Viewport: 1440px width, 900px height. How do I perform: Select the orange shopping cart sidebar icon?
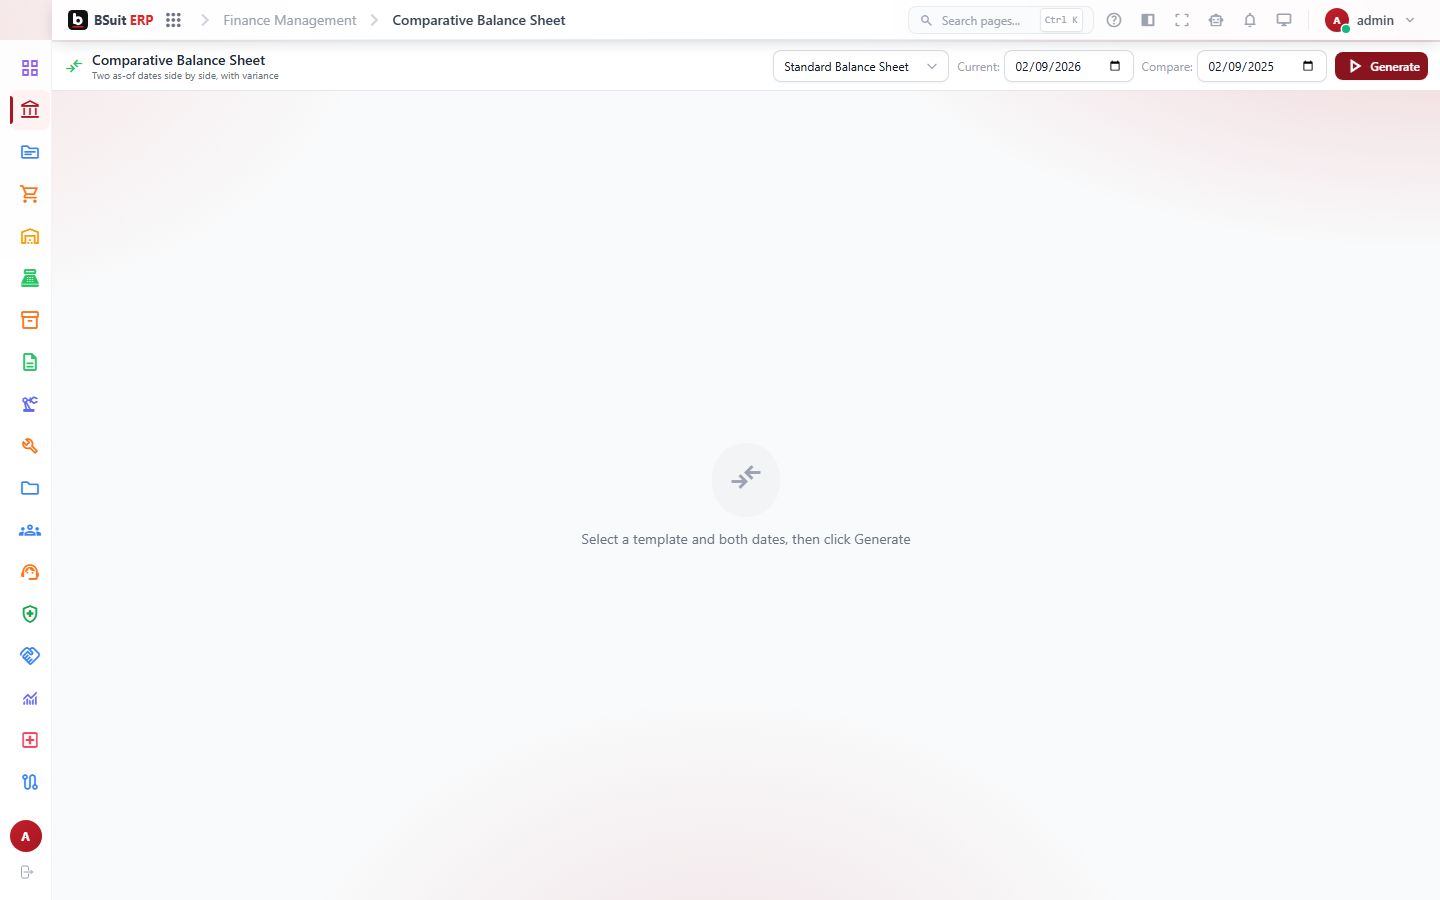click(30, 194)
